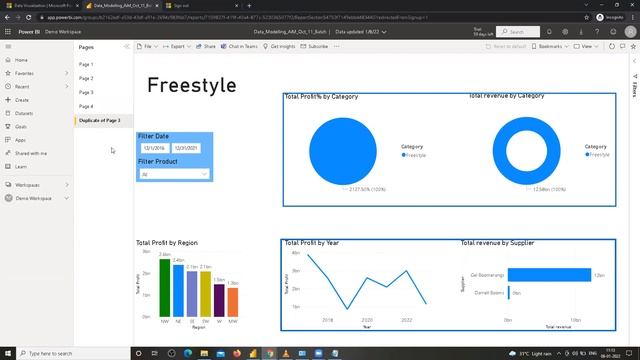
Task: Open Datasets in the sidebar
Action: point(24,113)
